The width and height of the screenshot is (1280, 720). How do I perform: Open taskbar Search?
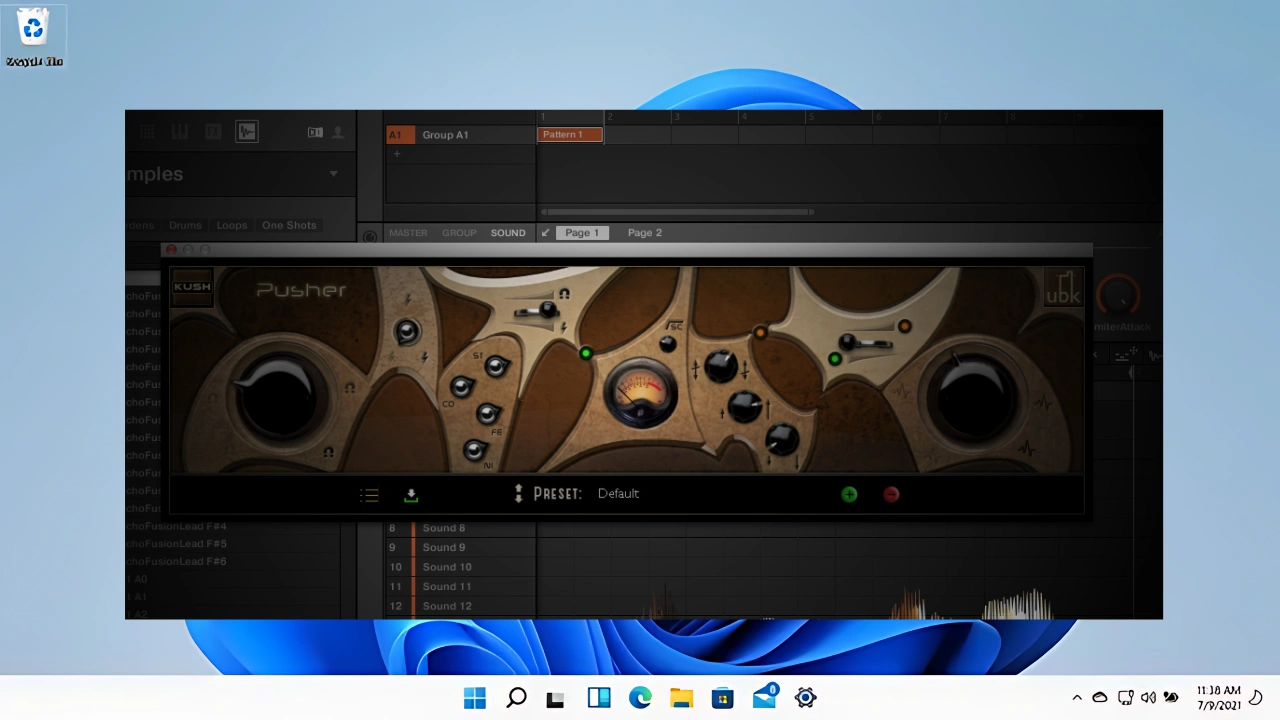(x=516, y=698)
